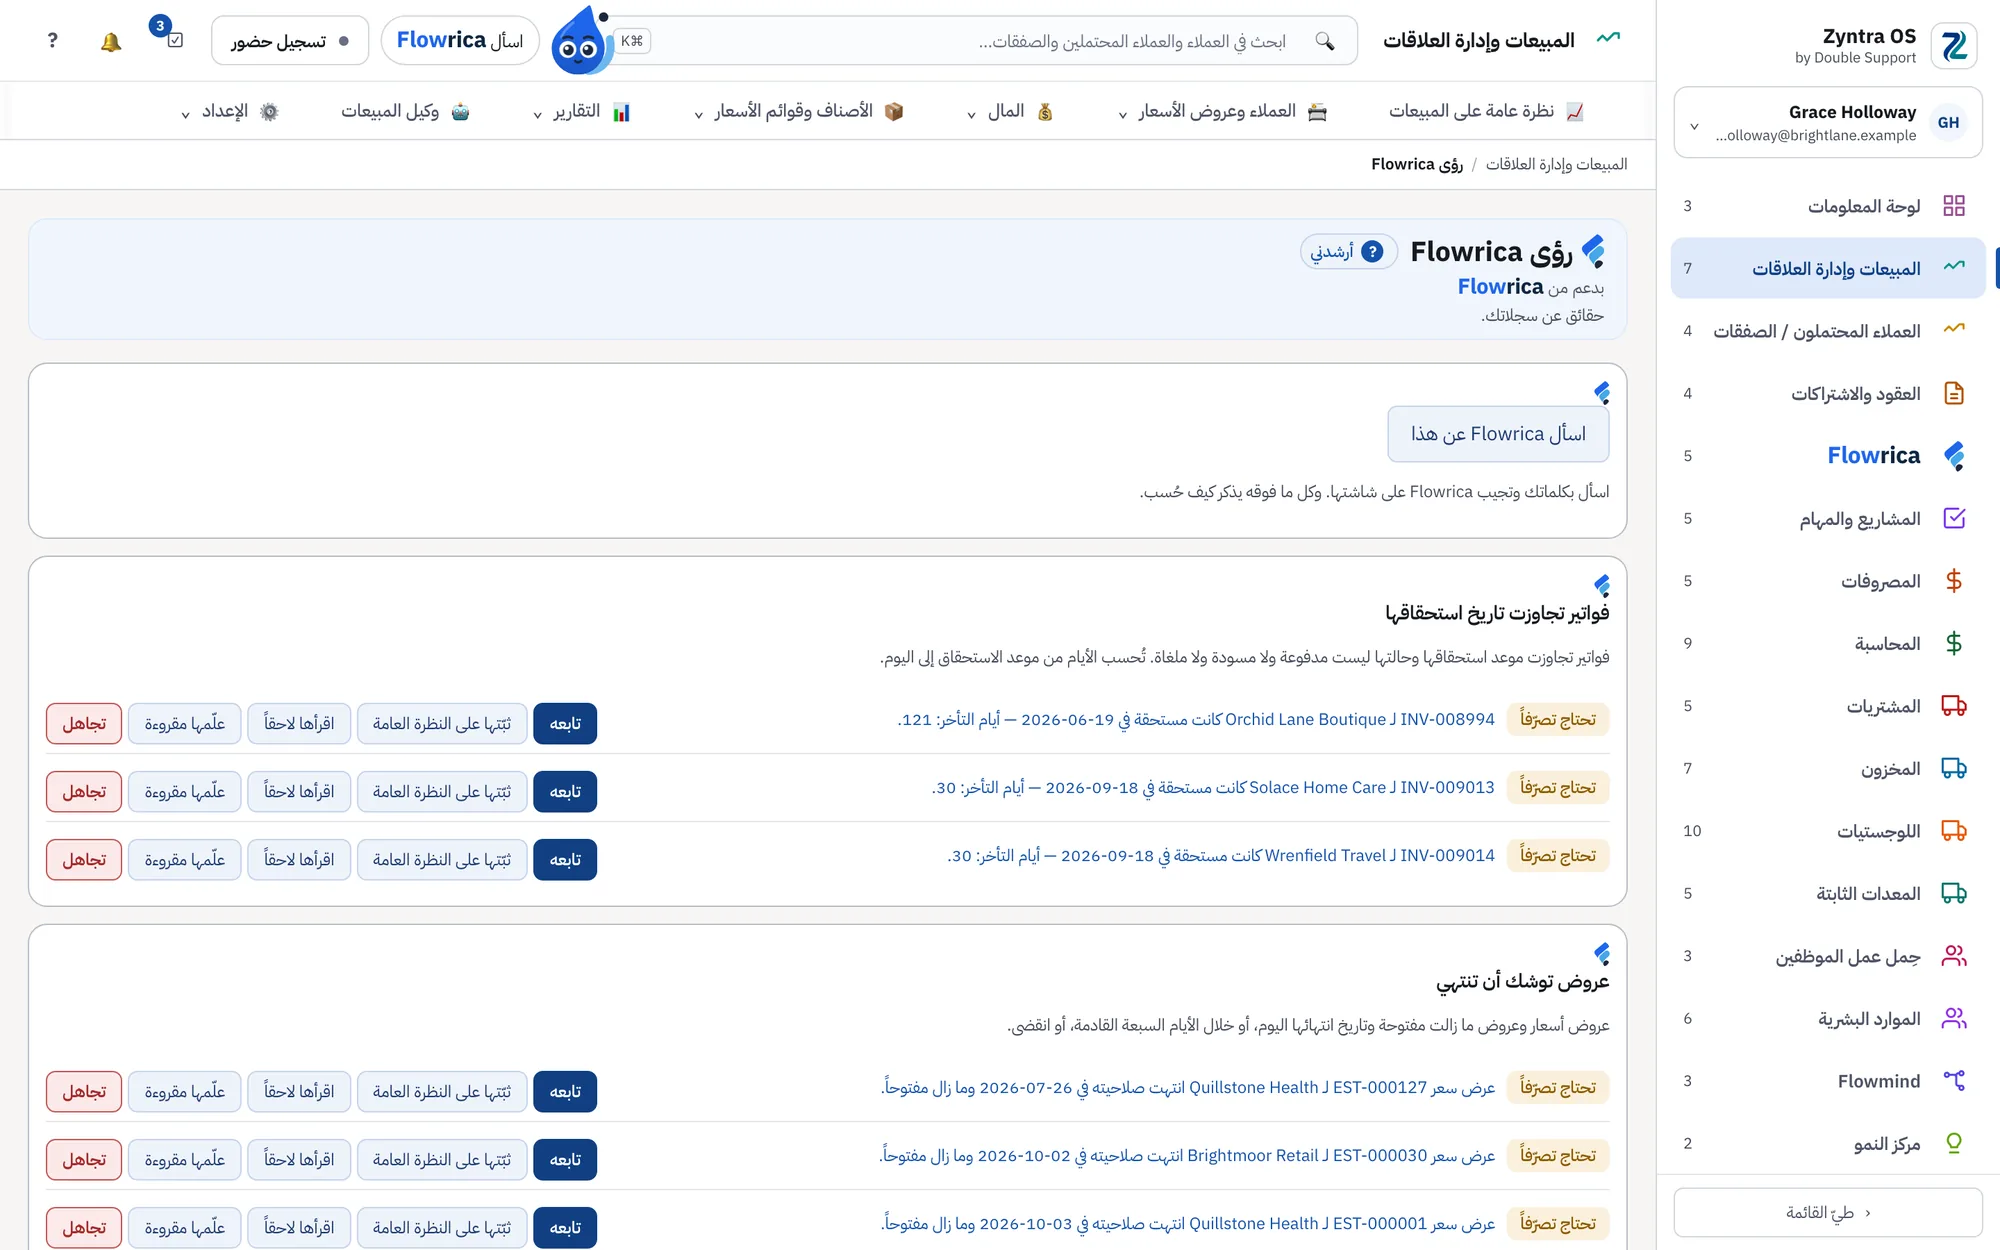Expand المال menu dropdown
Viewport: 2000px width, 1250px height.
[x=1010, y=111]
